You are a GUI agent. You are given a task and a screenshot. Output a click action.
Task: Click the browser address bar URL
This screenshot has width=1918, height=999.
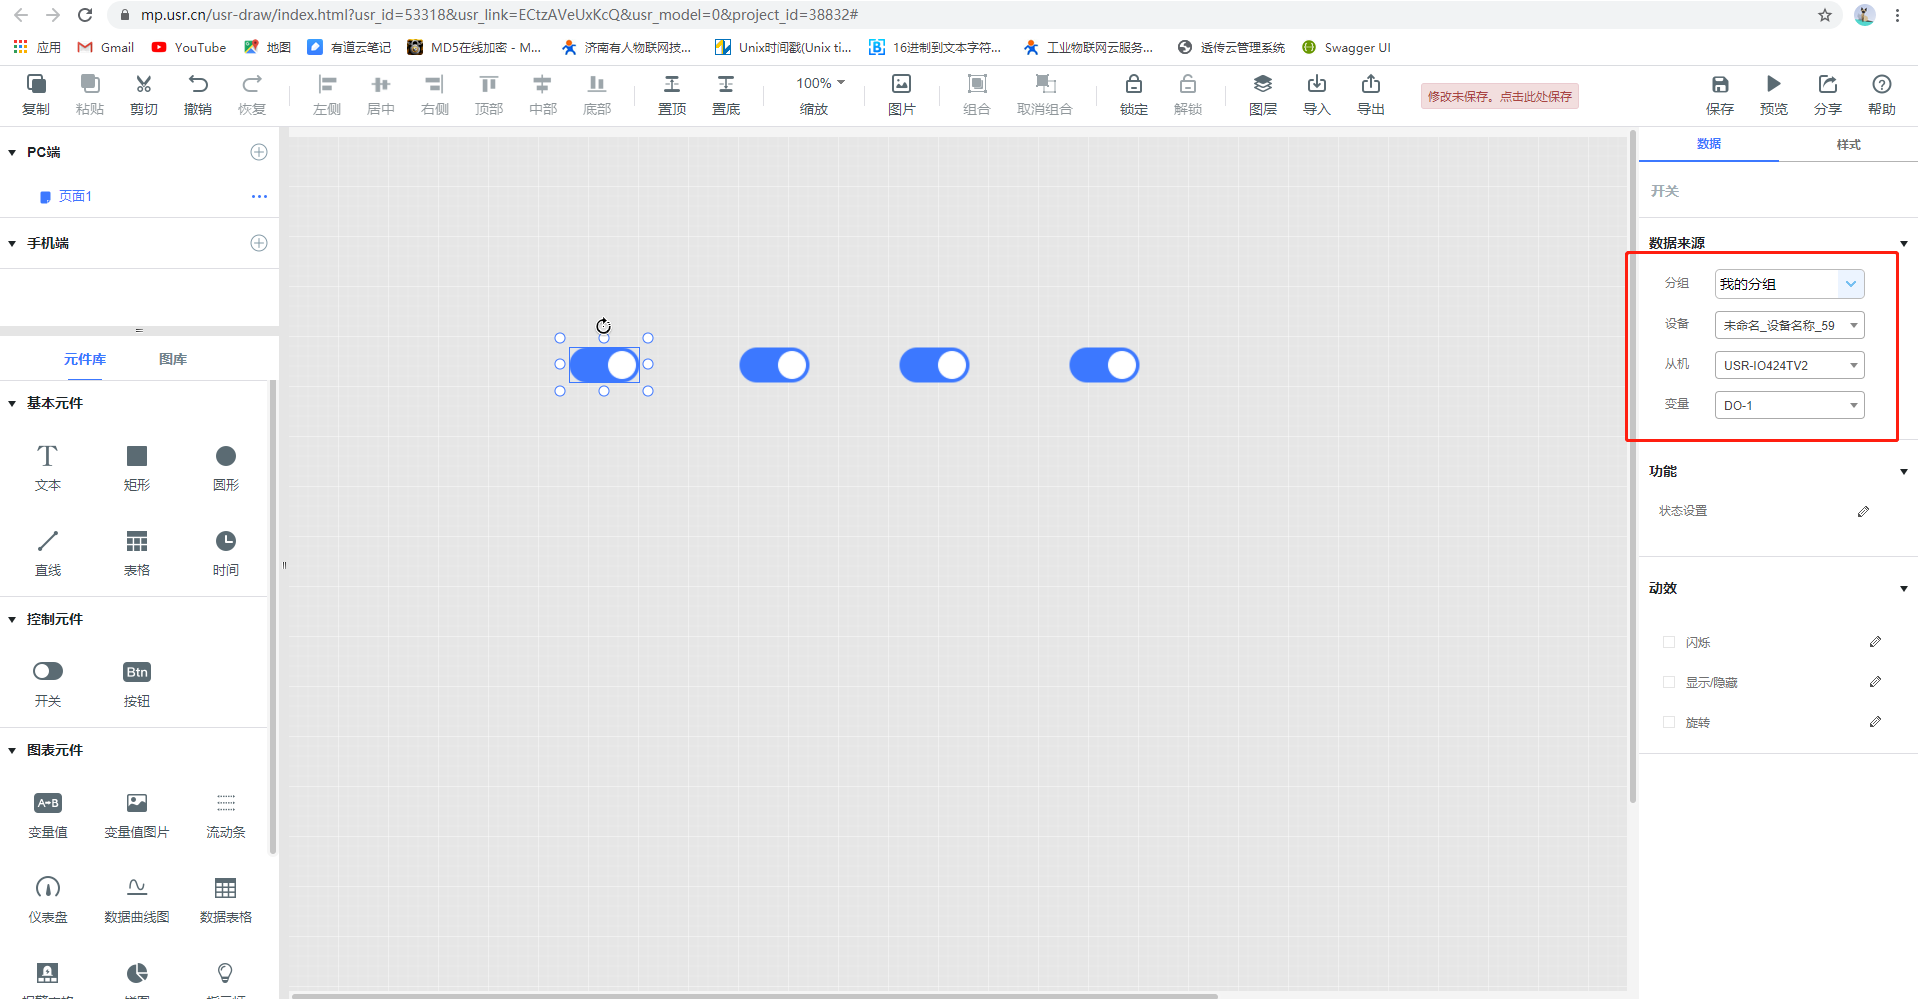(500, 15)
